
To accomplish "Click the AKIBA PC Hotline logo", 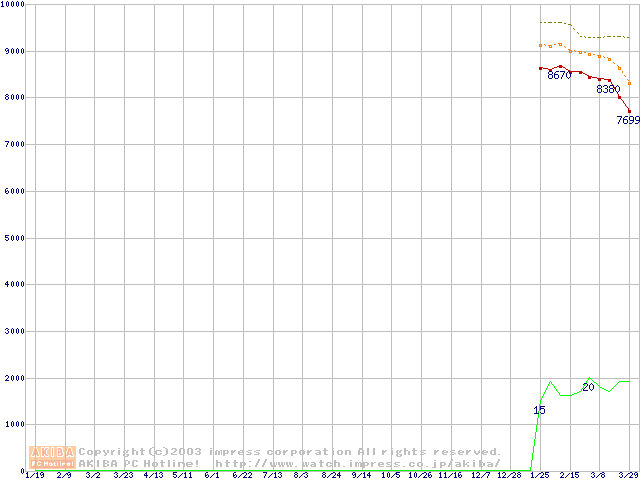I will [53, 457].
